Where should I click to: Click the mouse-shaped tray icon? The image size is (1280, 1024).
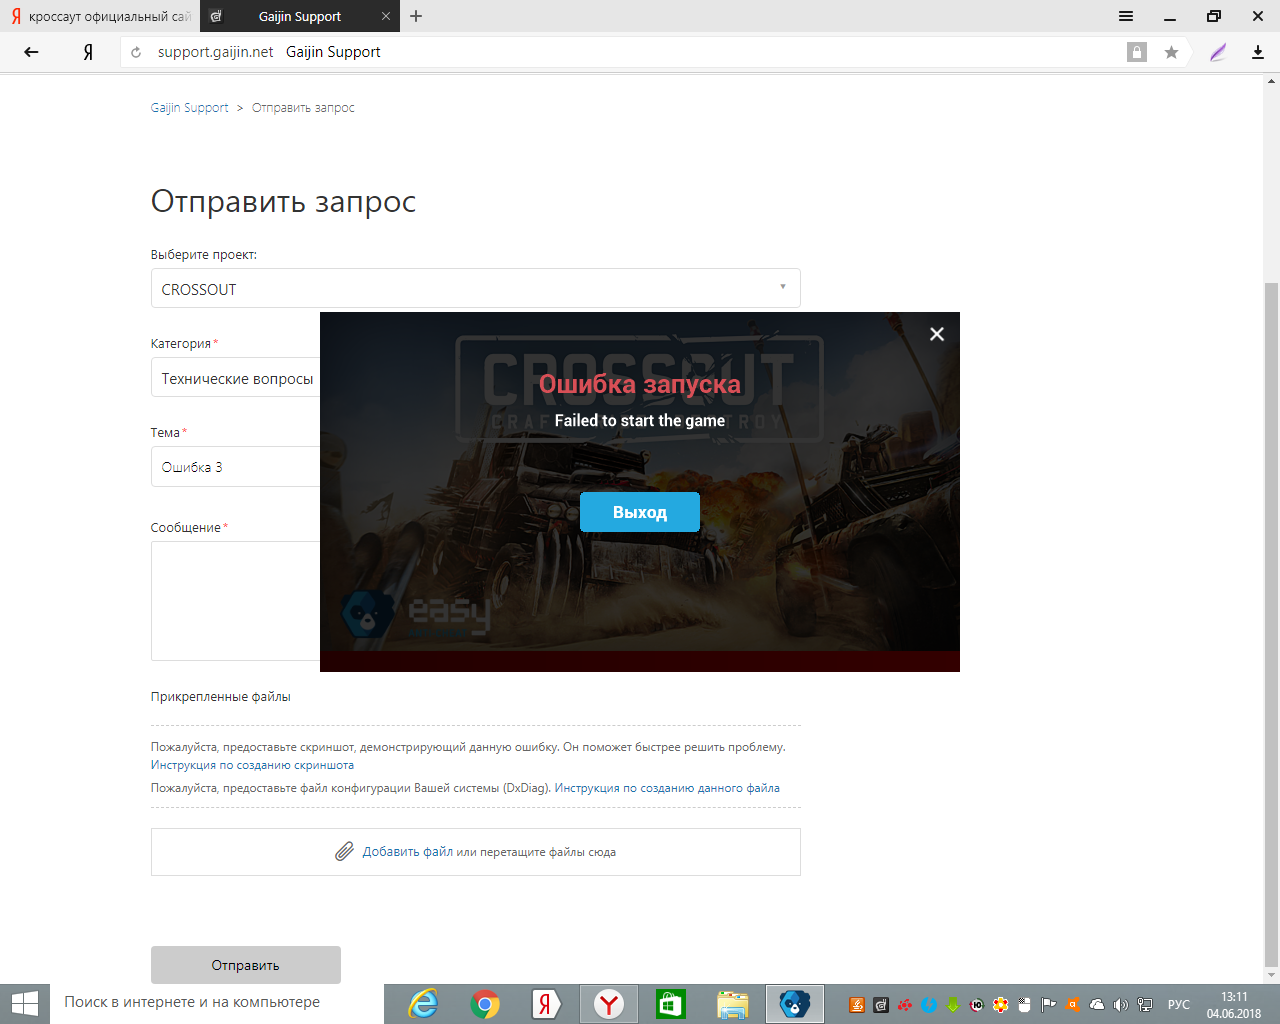point(1025,1005)
